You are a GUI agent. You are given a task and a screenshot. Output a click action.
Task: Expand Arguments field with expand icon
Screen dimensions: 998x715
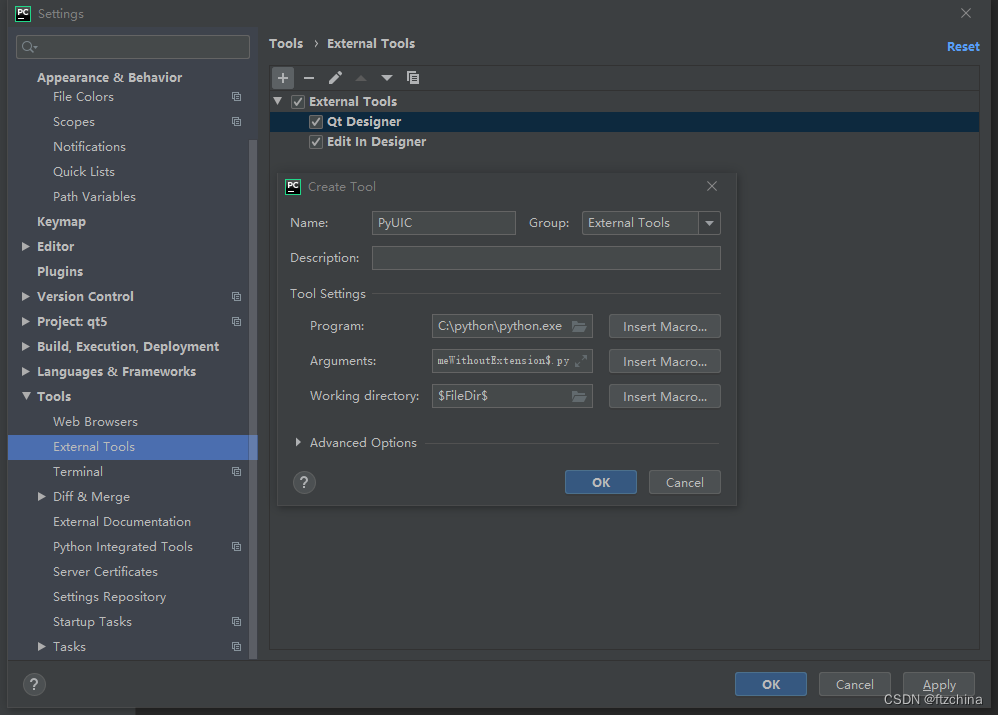(580, 361)
